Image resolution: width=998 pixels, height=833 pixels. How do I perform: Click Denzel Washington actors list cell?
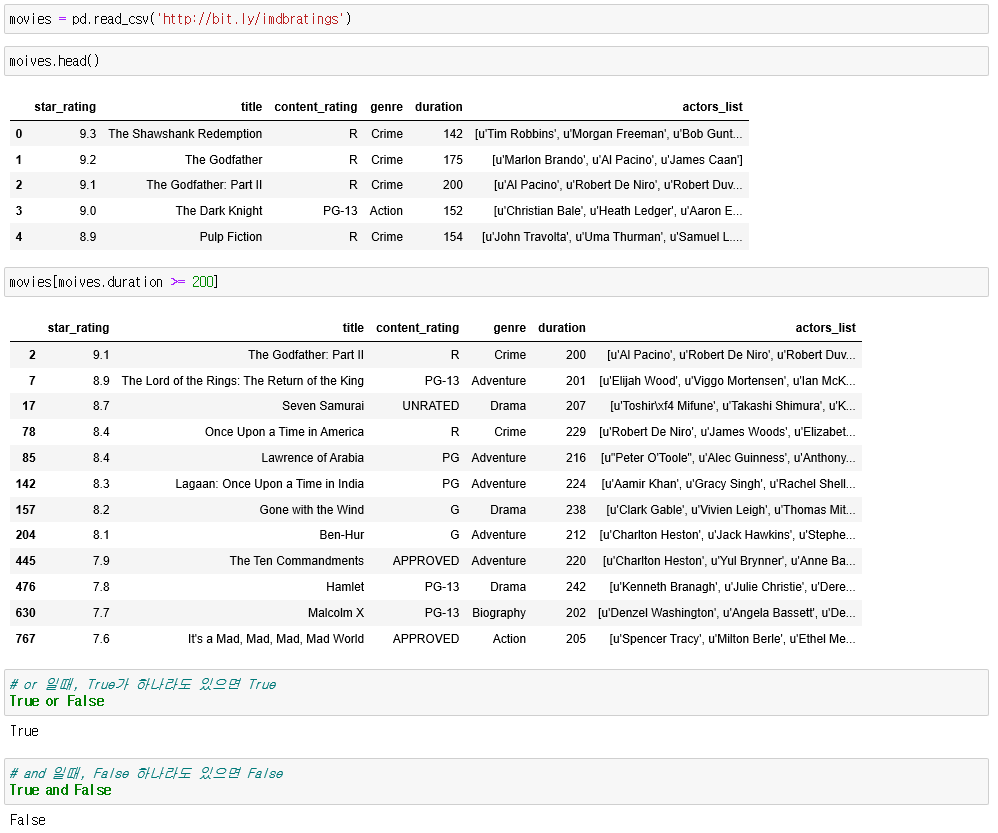pyautogui.click(x=727, y=613)
